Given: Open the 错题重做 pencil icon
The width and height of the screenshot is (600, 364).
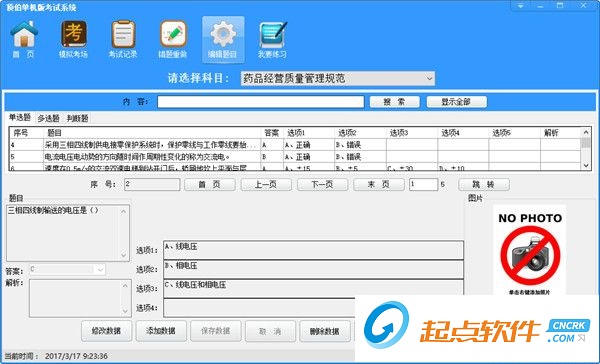Looking at the screenshot, I should click(x=173, y=39).
